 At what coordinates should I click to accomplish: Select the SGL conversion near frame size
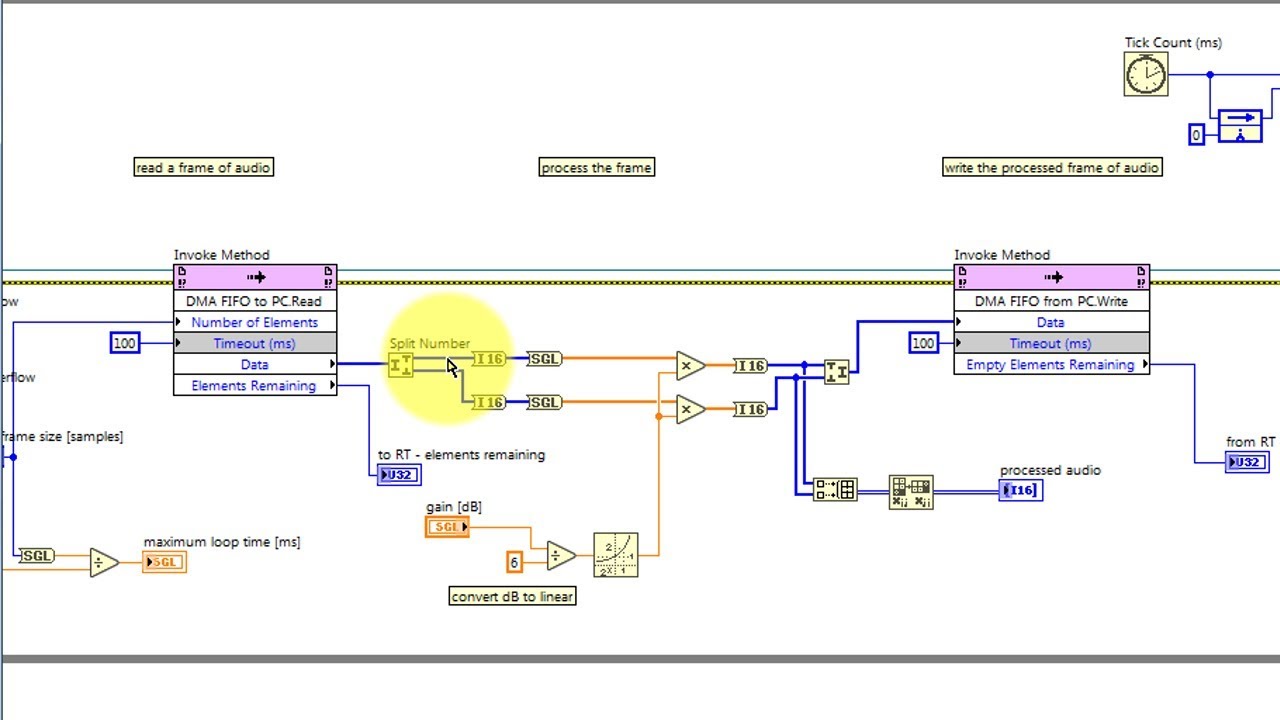37,556
